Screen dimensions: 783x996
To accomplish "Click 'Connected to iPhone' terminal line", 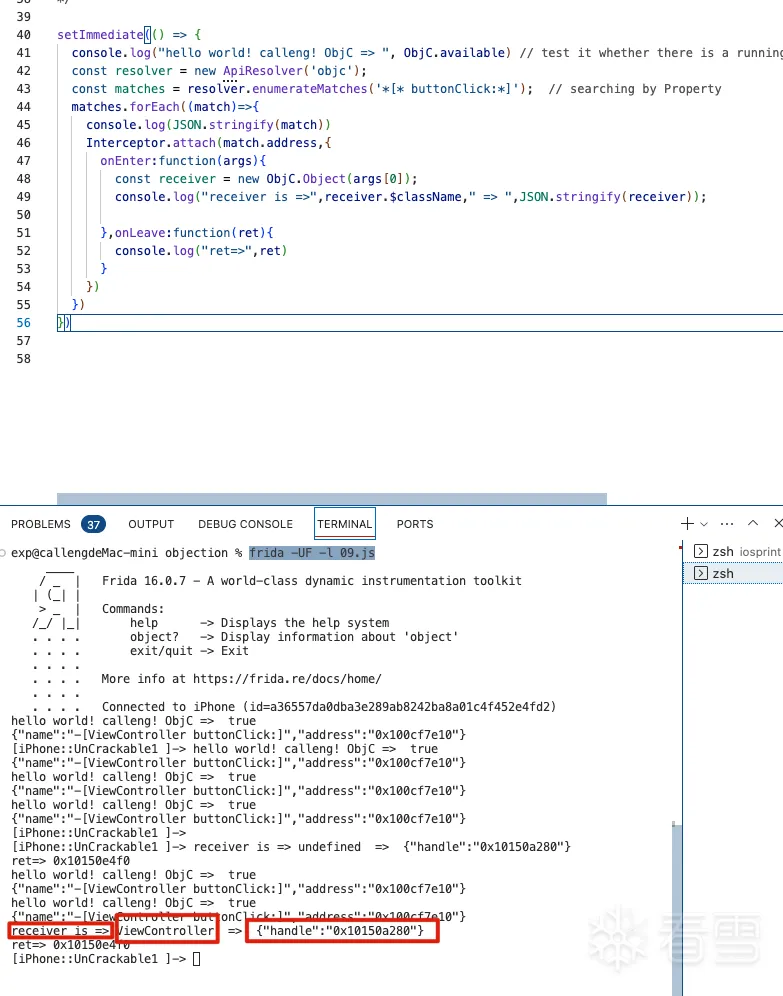I will click(329, 707).
